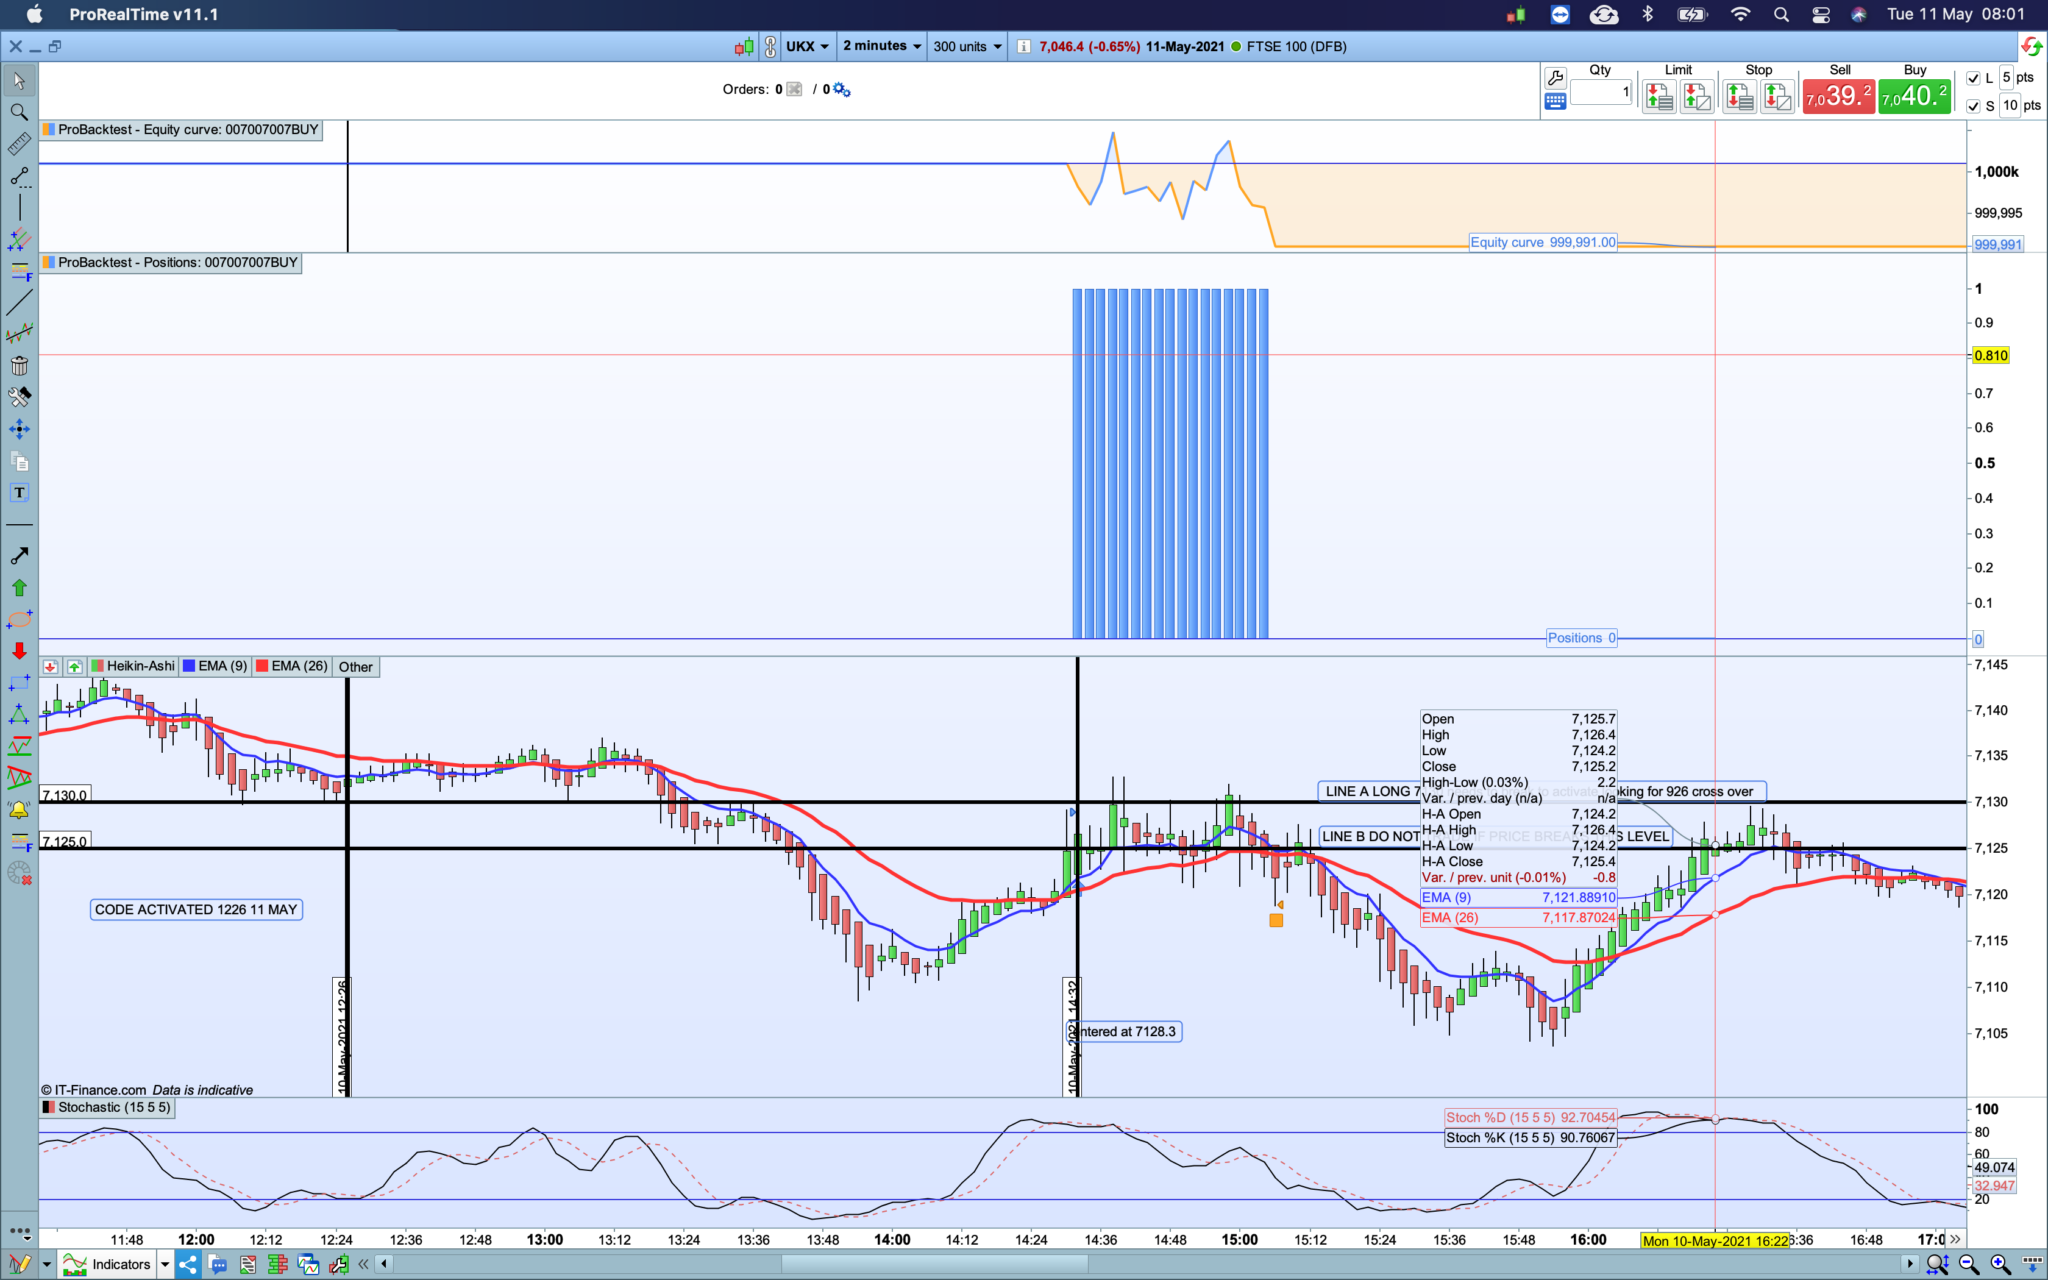
Task: Toggle the S stop points checkbox
Action: point(1973,106)
